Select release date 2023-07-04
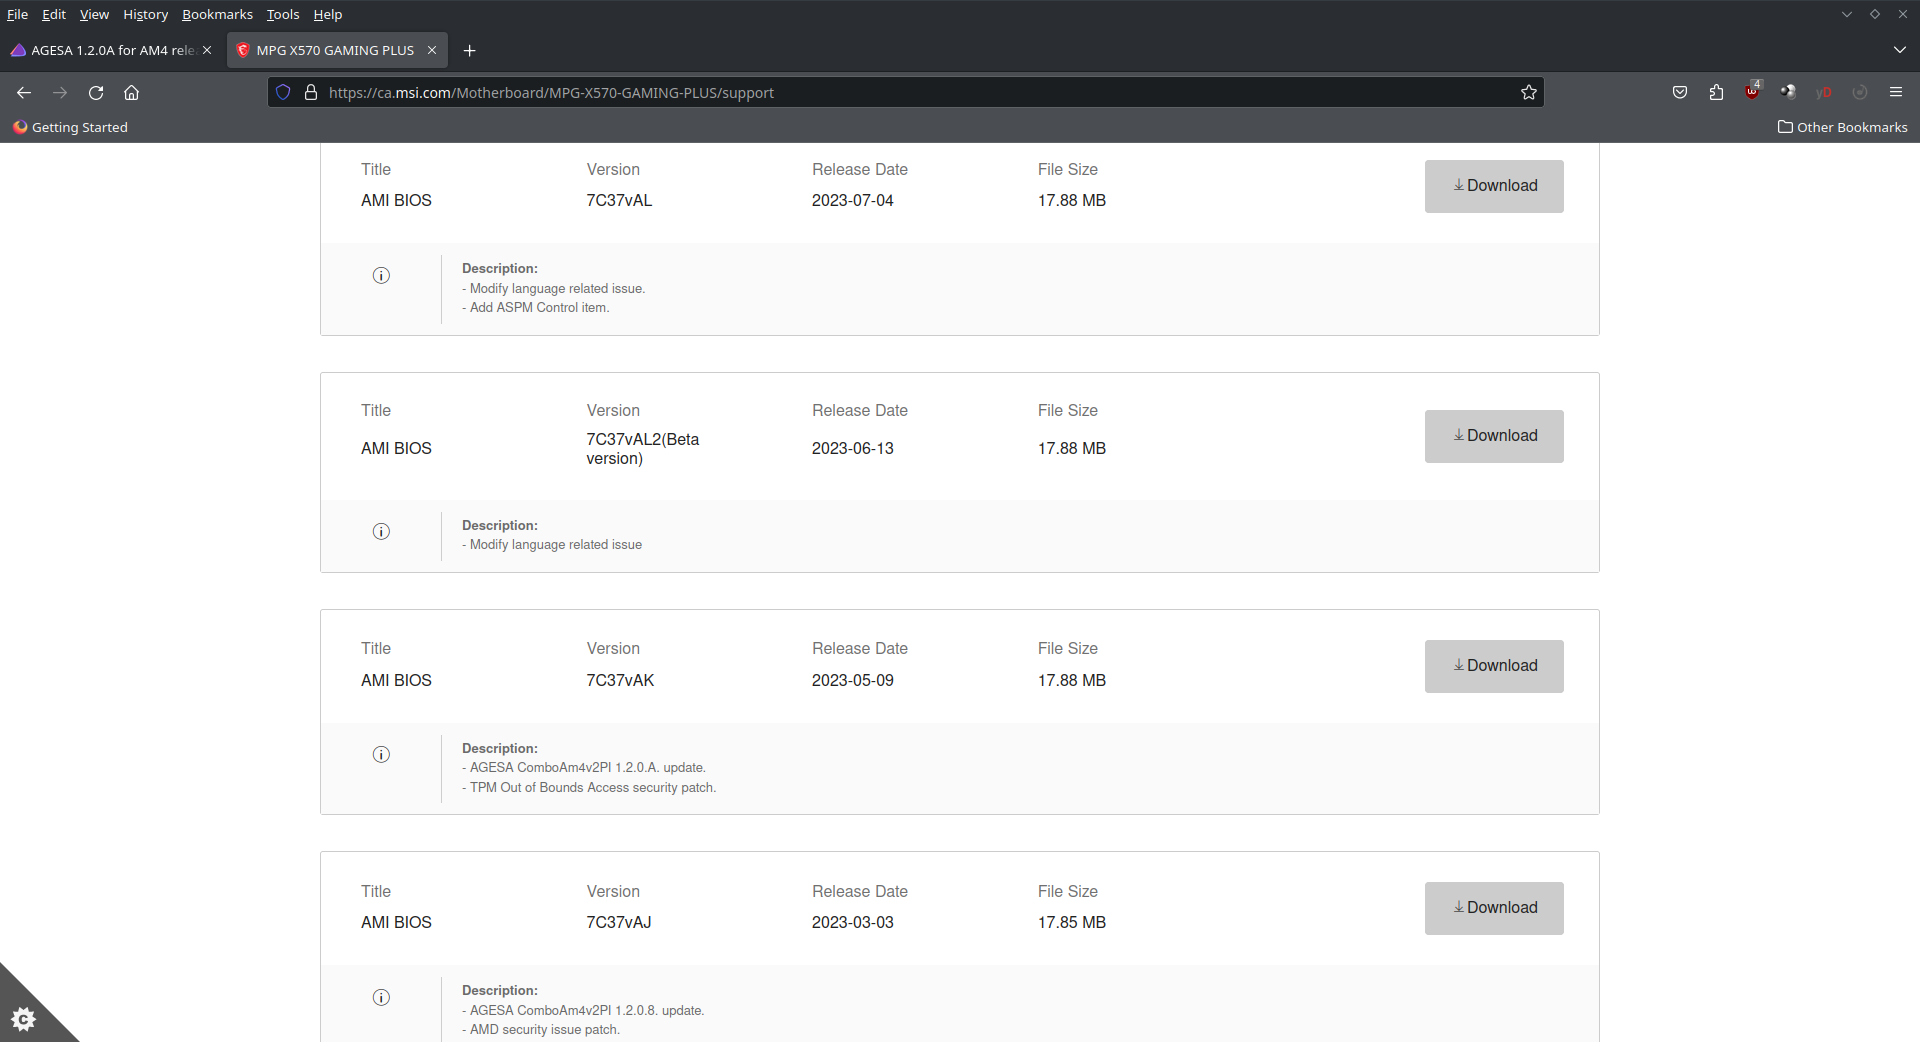The width and height of the screenshot is (1920, 1042). pyautogui.click(x=853, y=200)
